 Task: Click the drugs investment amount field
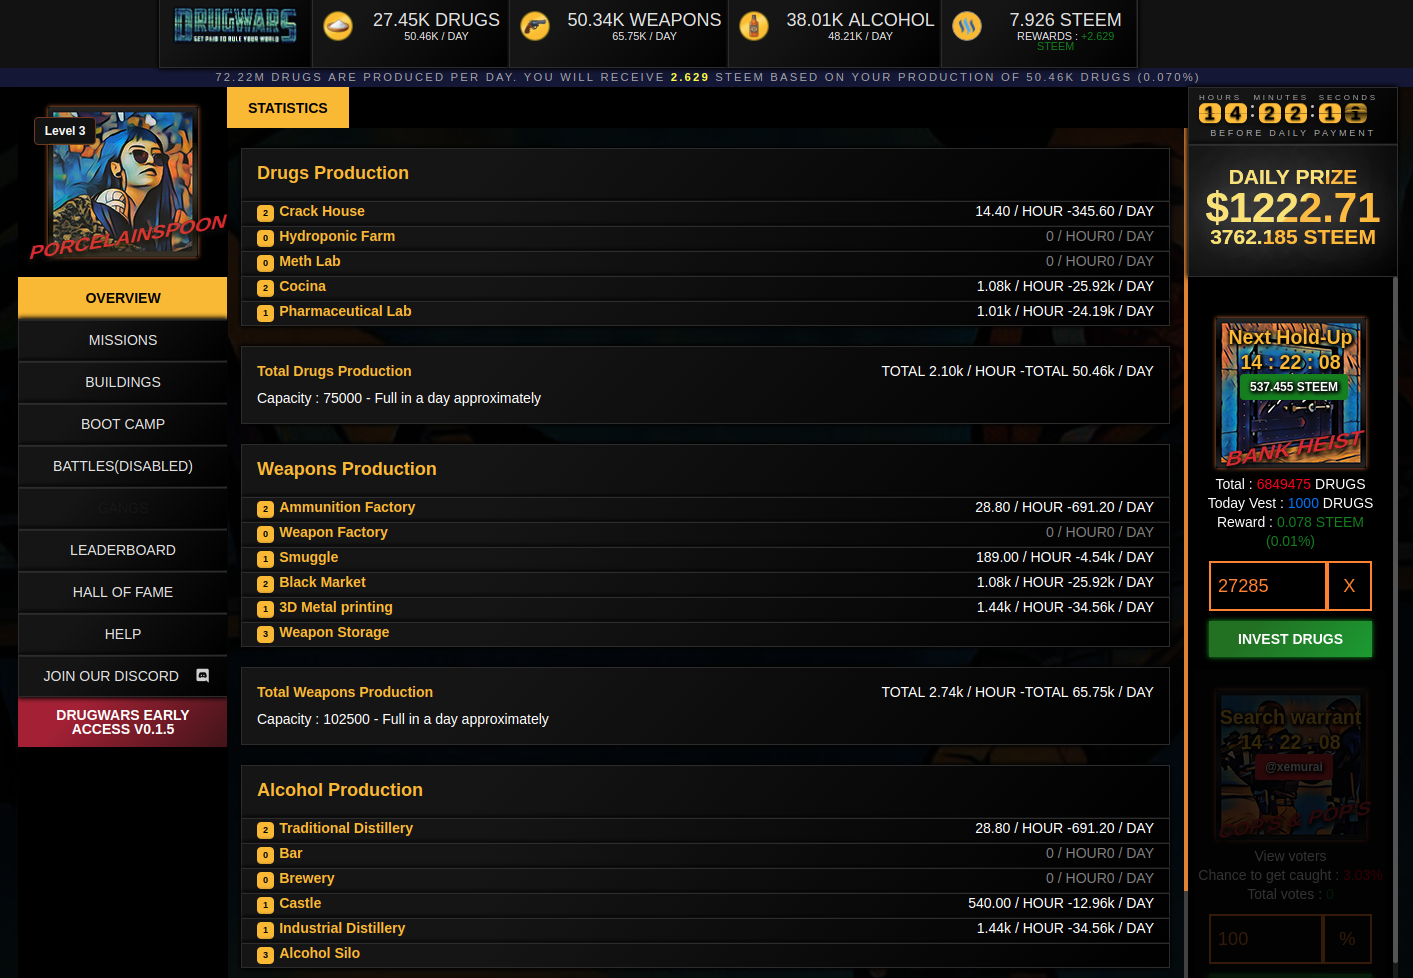click(1267, 586)
